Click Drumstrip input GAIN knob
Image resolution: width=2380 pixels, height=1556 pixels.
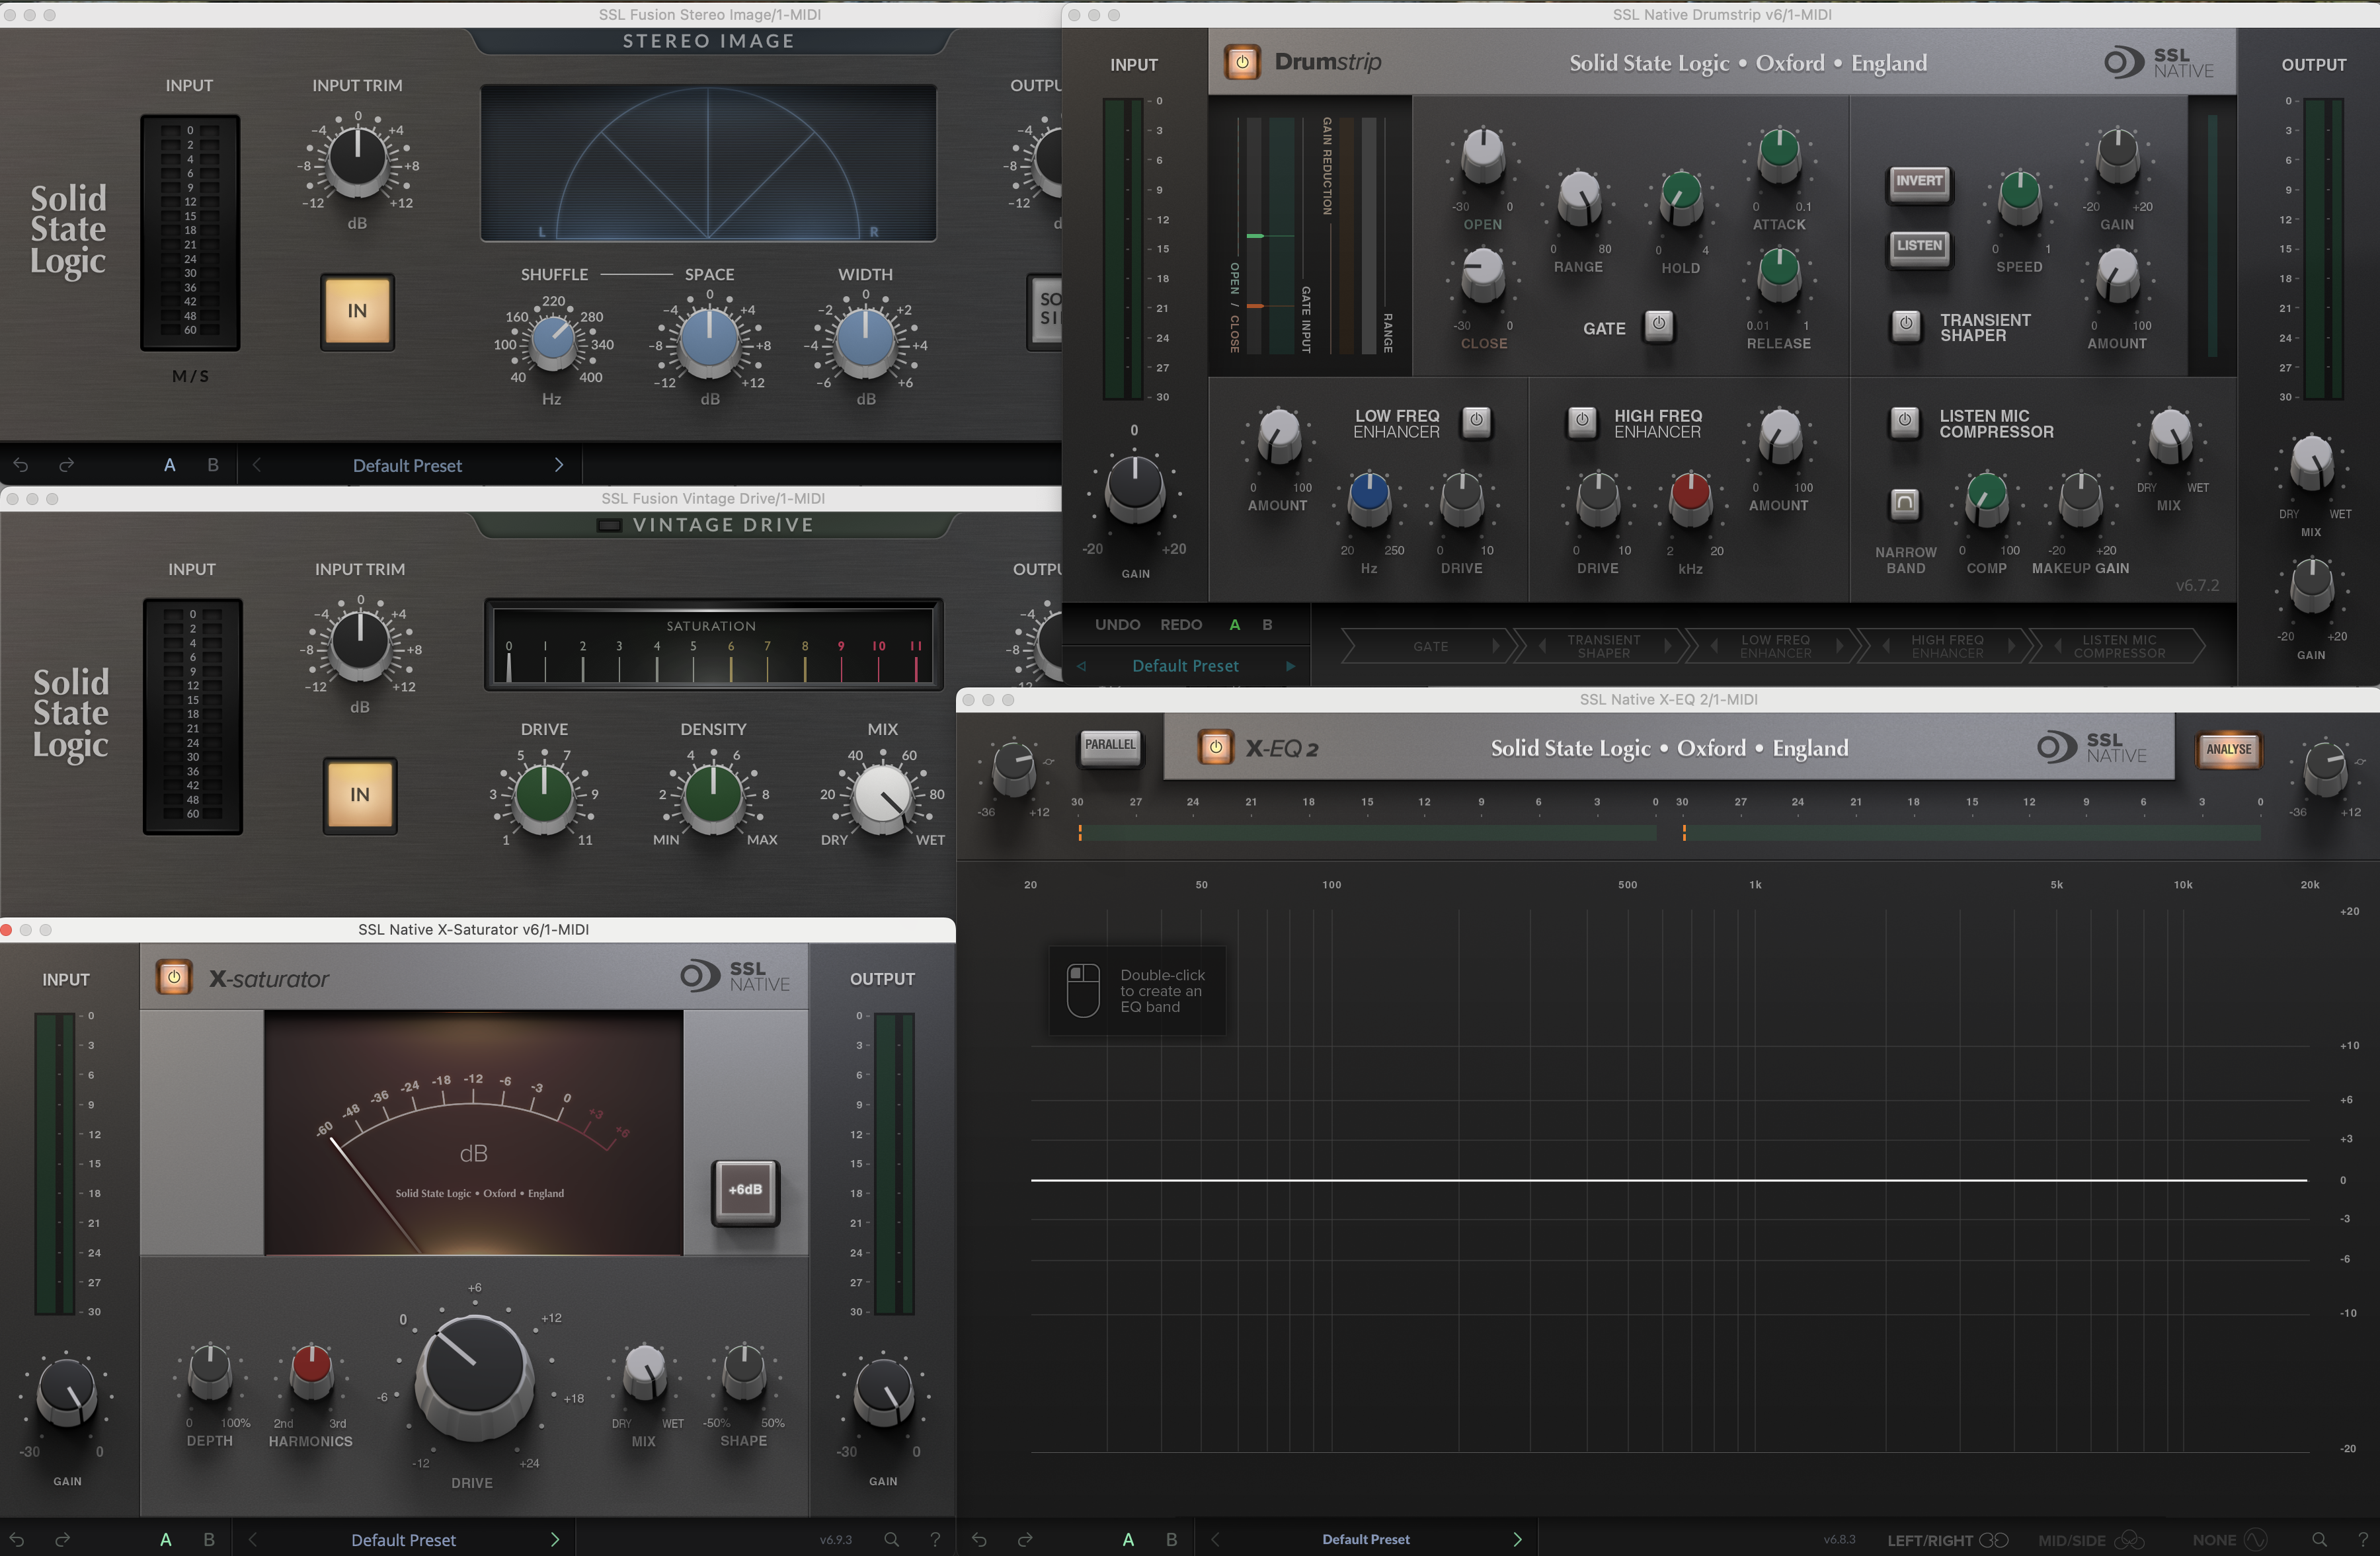[x=1135, y=488]
